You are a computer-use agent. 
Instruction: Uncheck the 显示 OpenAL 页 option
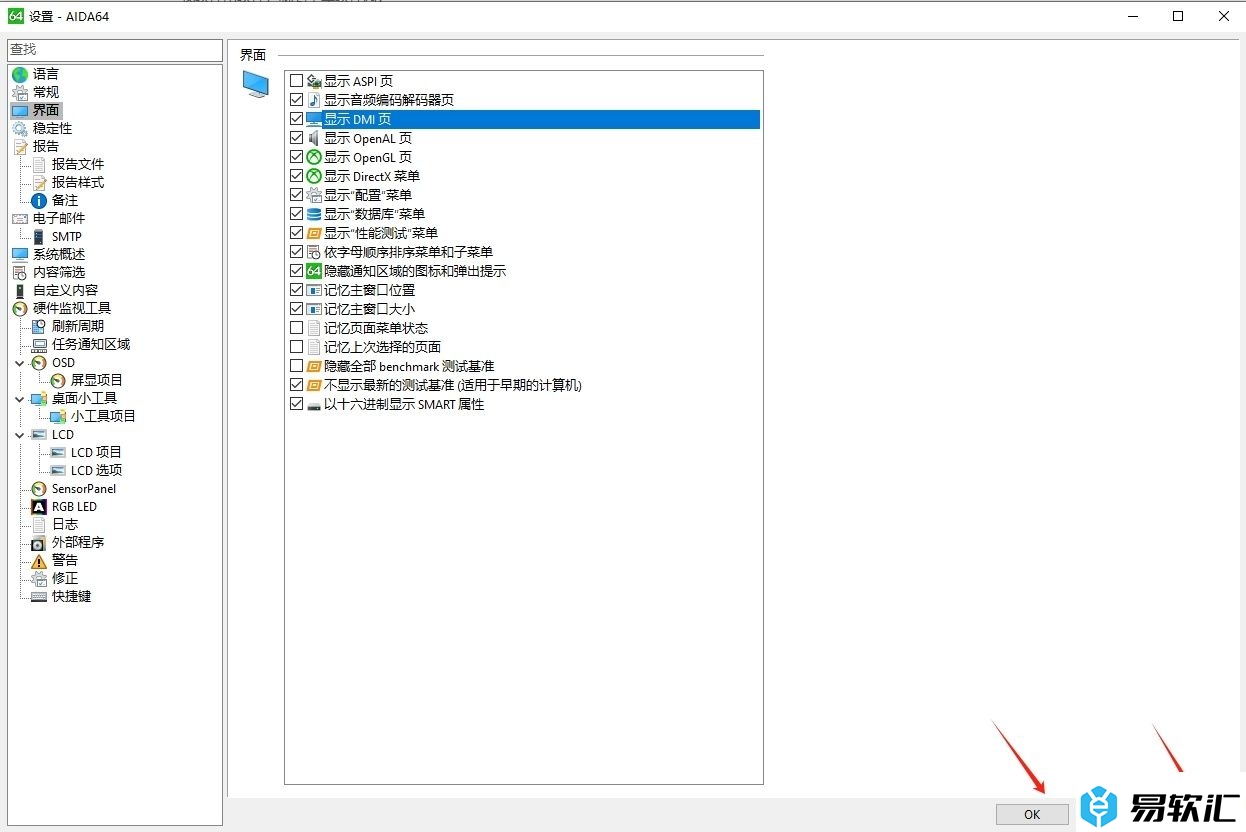click(296, 138)
